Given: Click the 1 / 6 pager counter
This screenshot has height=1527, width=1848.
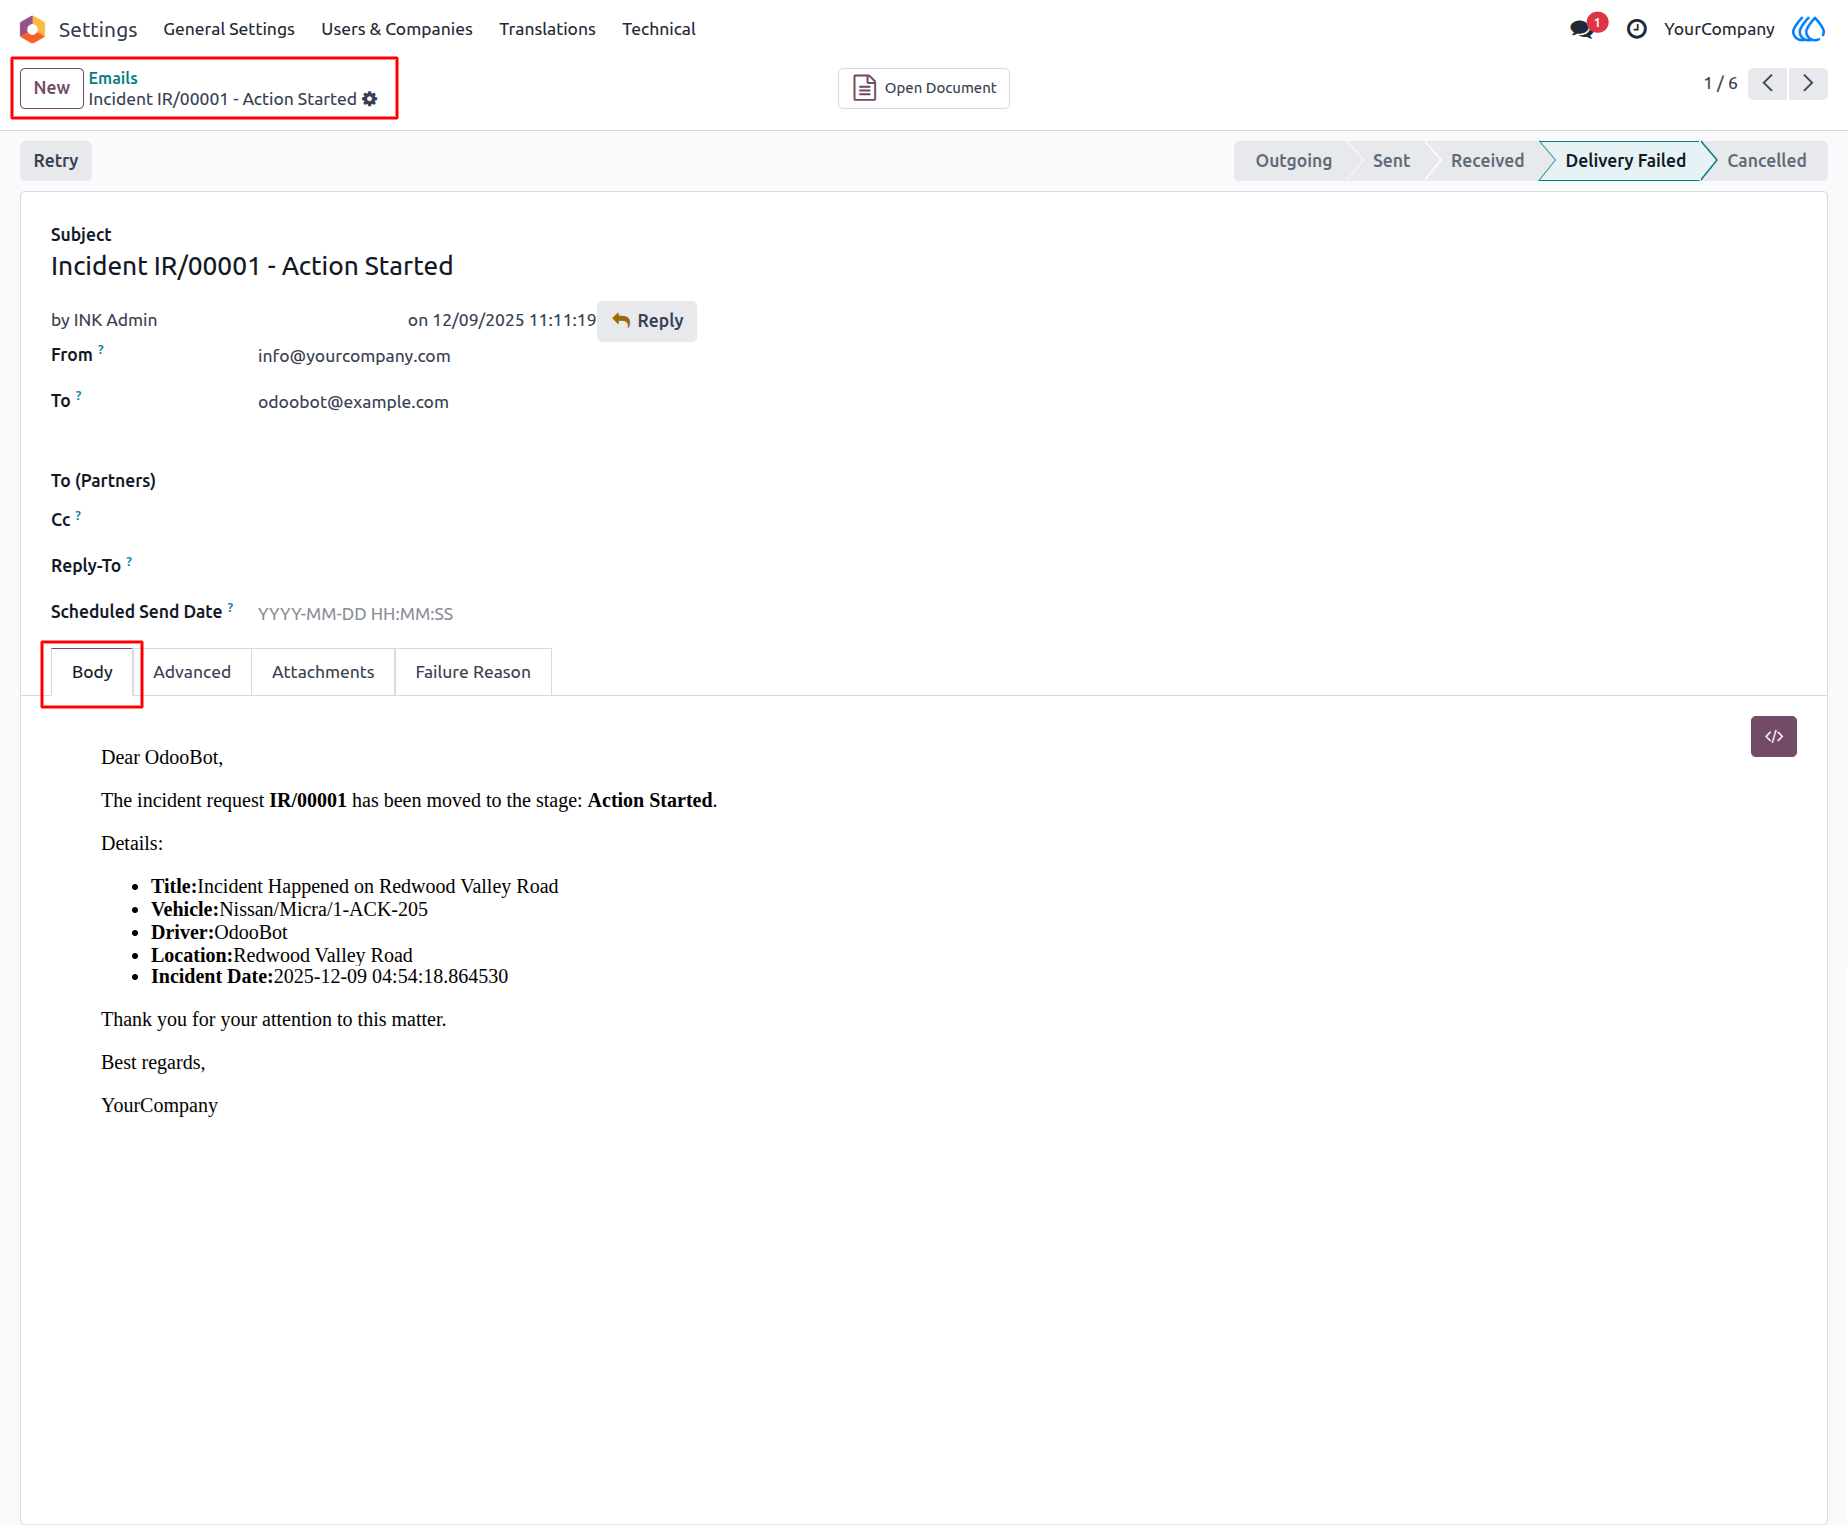Looking at the screenshot, I should (1720, 83).
